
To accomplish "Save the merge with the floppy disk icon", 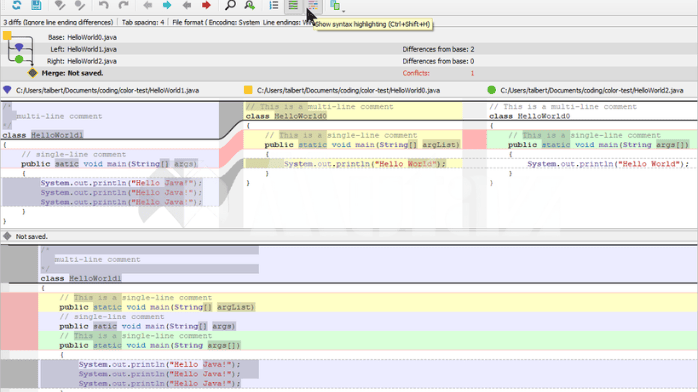I will coord(36,5).
